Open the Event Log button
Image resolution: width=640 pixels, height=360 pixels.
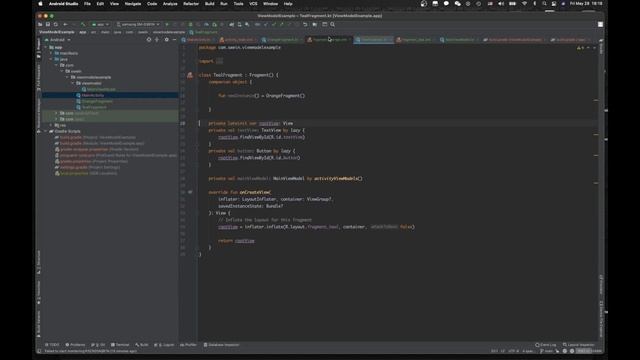pyautogui.click(x=546, y=345)
